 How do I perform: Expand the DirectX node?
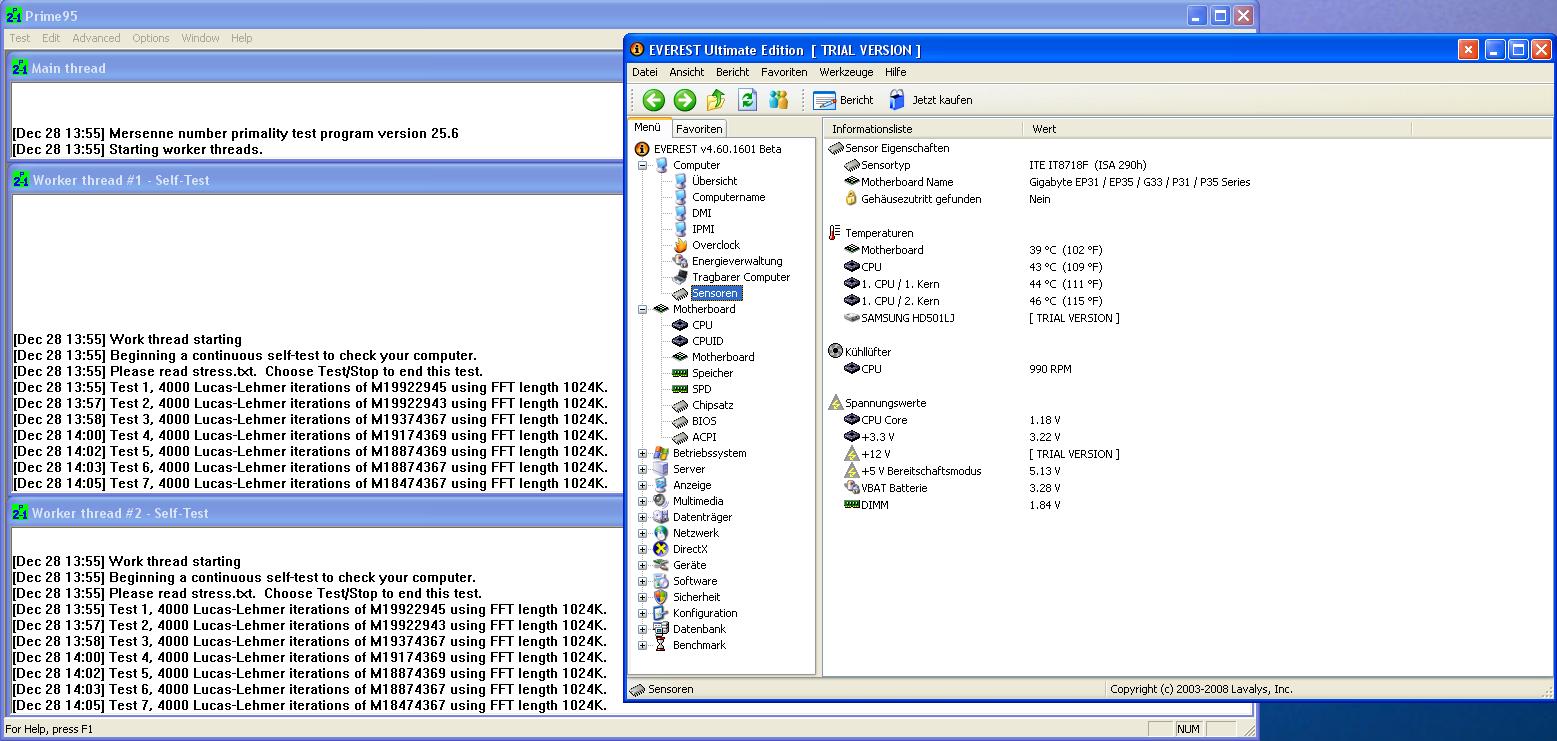[642, 549]
